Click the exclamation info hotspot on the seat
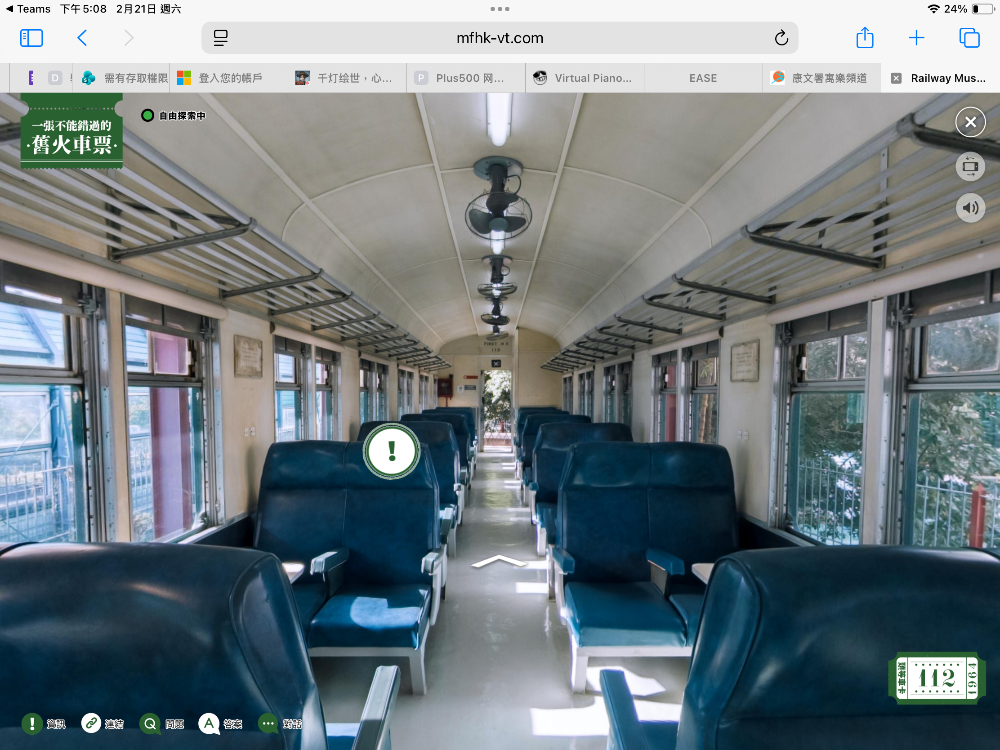This screenshot has width=1000, height=750. (391, 451)
